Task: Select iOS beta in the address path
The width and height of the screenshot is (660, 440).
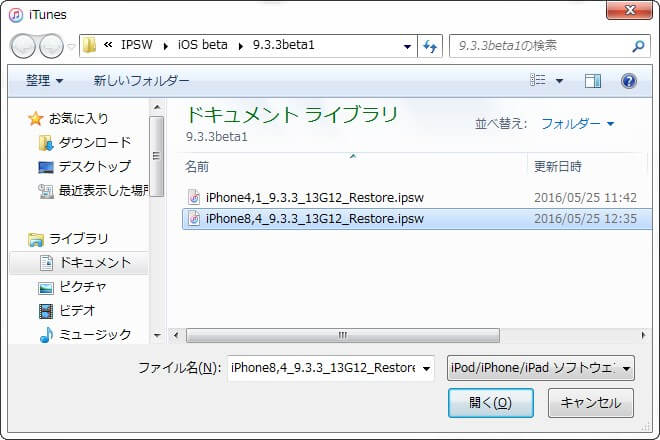Action: pyautogui.click(x=202, y=45)
